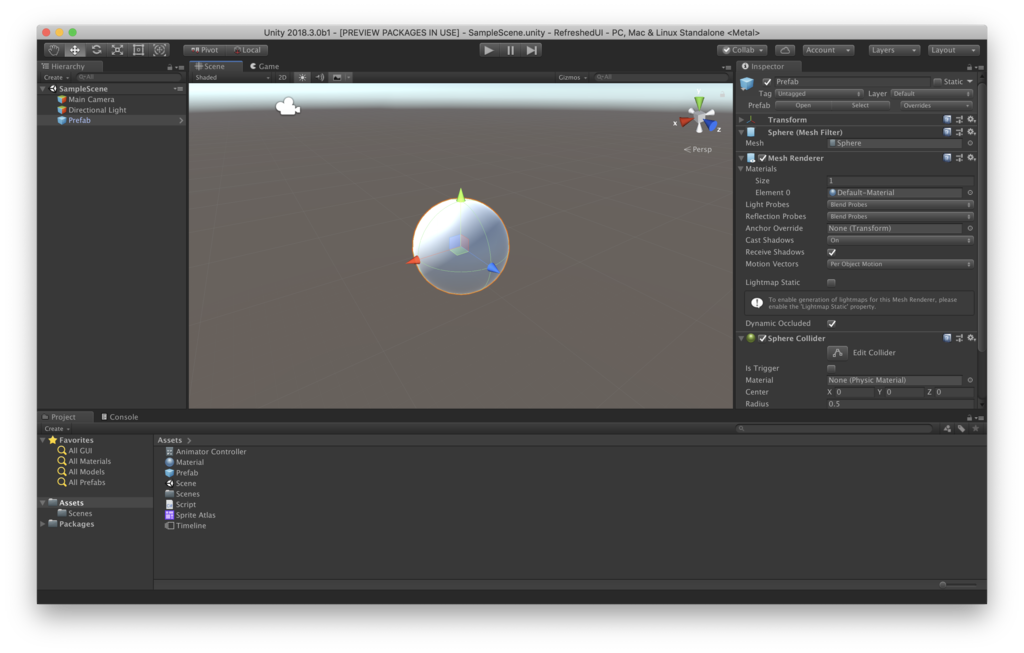
Task: Switch to the Game tab
Action: tap(264, 67)
